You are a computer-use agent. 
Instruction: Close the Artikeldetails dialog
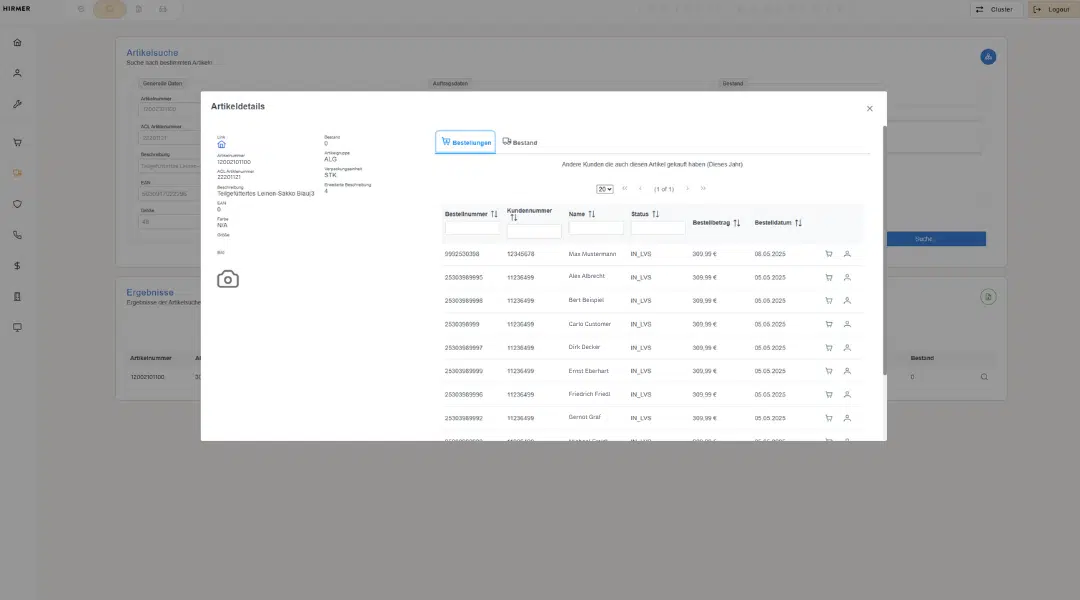tap(869, 109)
